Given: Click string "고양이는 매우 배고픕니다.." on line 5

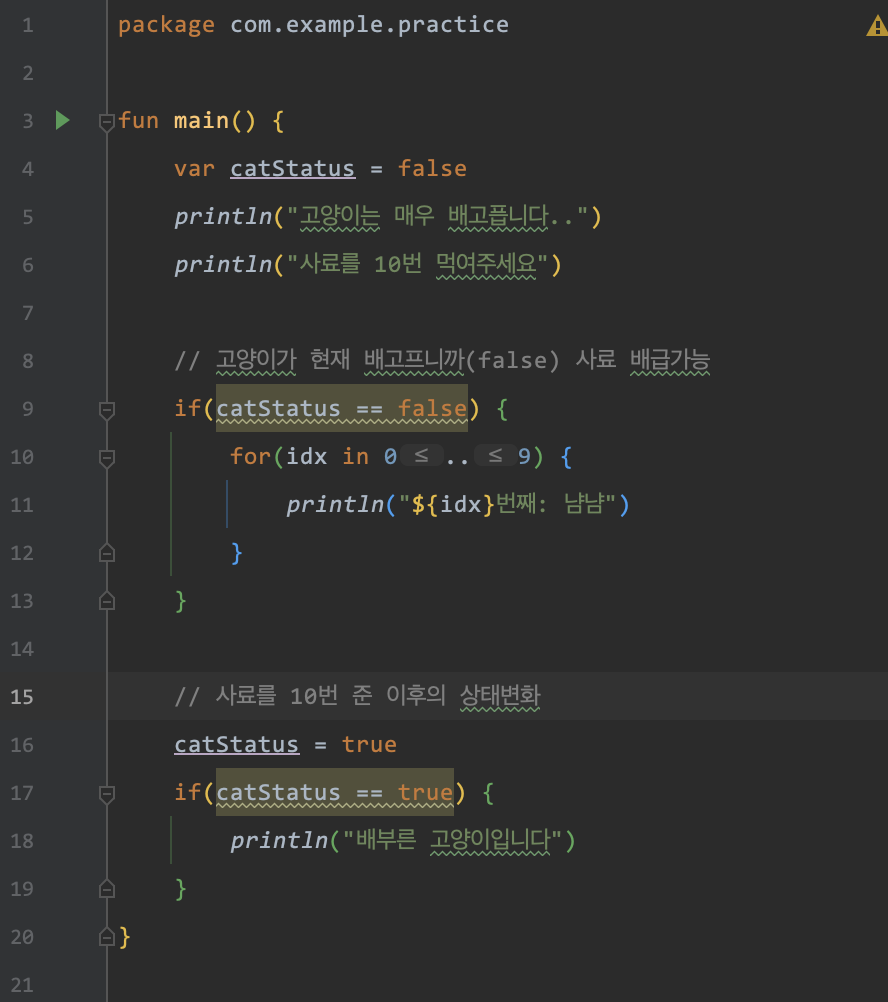Looking at the screenshot, I should (x=438, y=216).
